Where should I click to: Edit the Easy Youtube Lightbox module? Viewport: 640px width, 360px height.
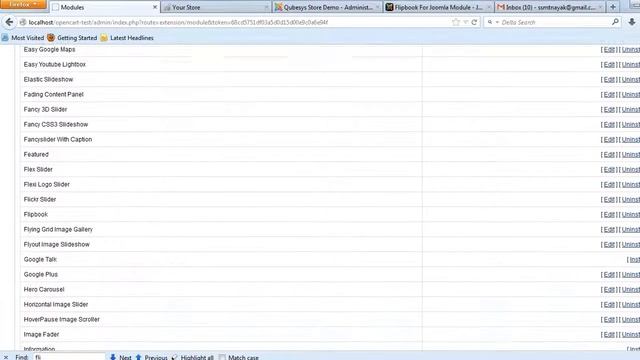pos(609,64)
